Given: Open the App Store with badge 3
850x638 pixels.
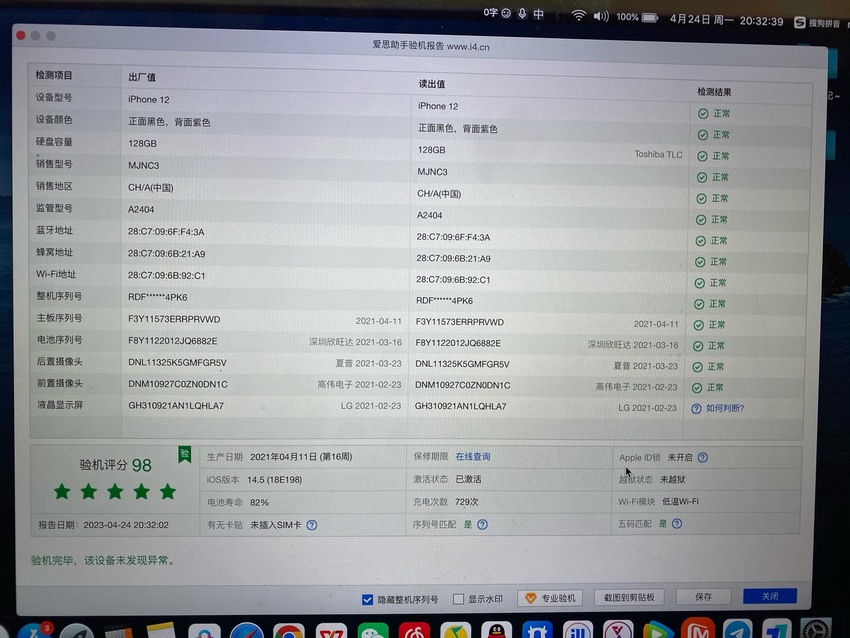Looking at the screenshot, I should tap(34, 631).
